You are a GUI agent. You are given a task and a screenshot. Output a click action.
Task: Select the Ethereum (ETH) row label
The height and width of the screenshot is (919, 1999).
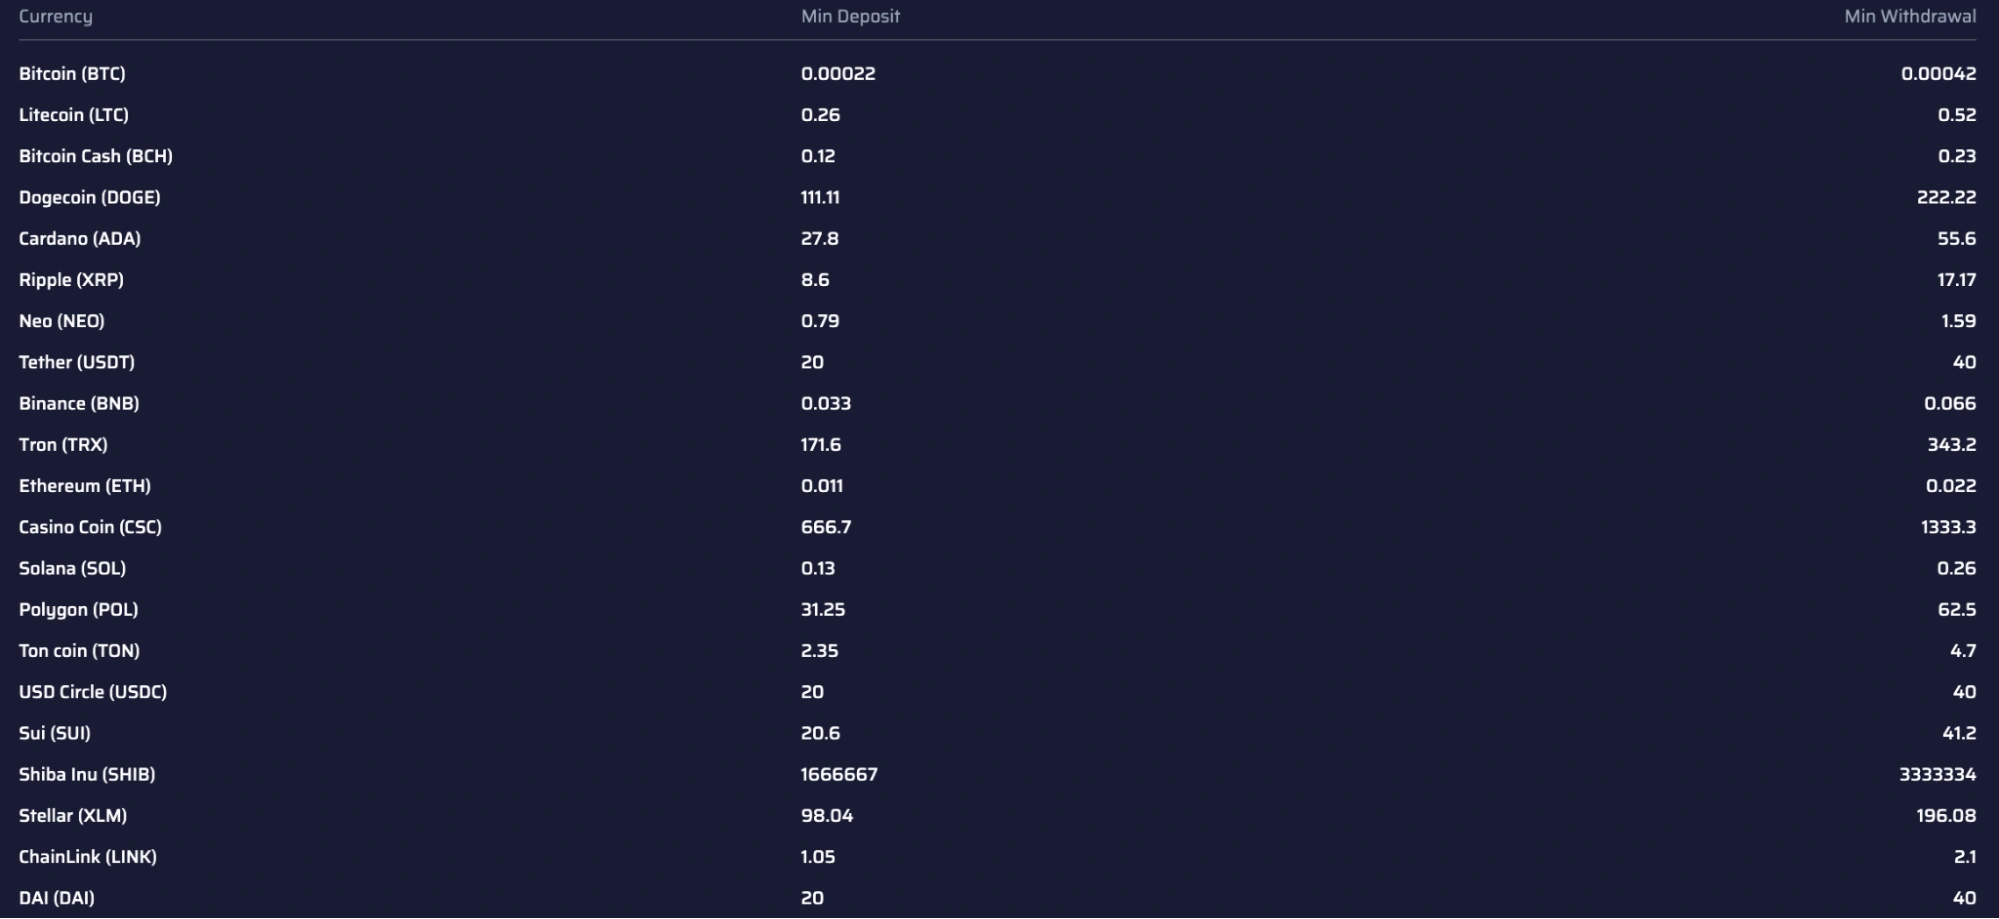(x=85, y=486)
